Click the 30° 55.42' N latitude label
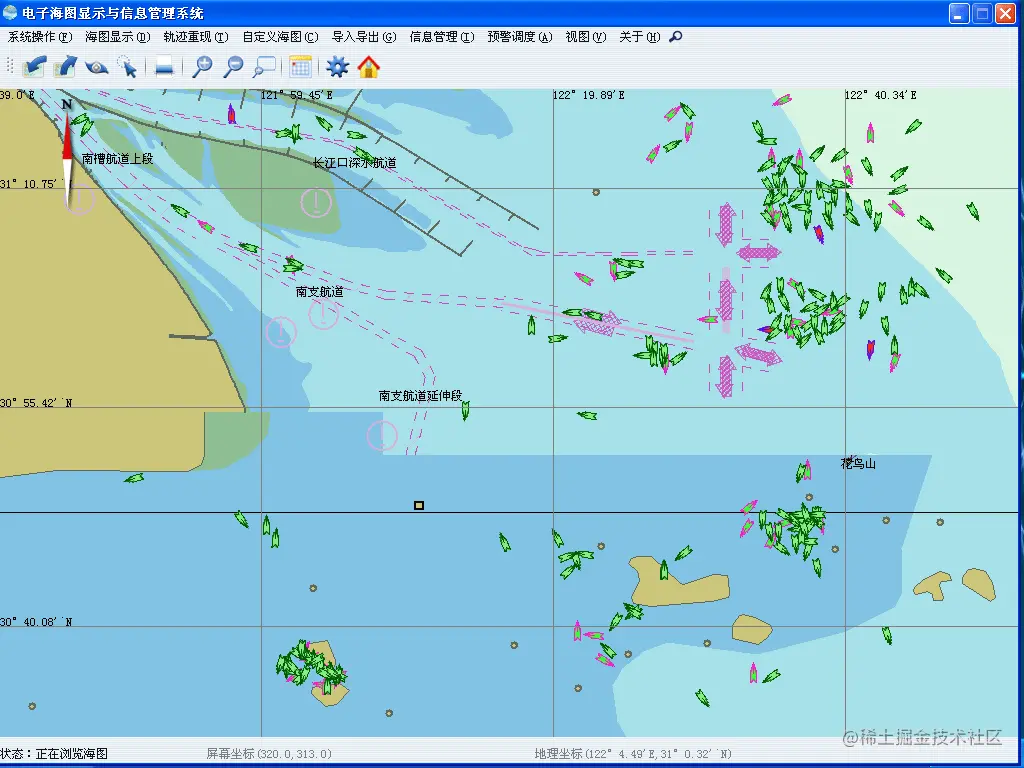1024x768 pixels. (x=36, y=403)
